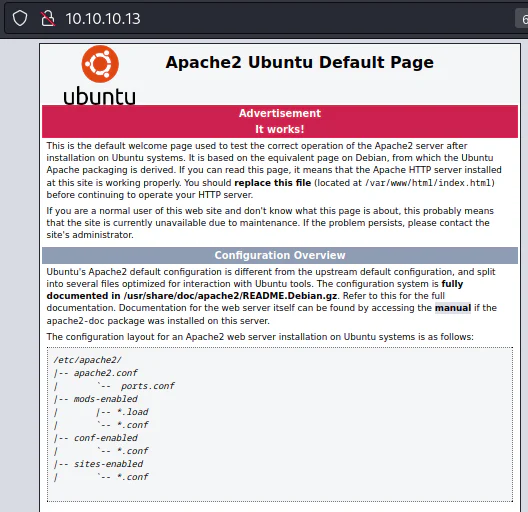
Task: Click the ubuntu wordmark text
Action: pyautogui.click(x=100, y=96)
